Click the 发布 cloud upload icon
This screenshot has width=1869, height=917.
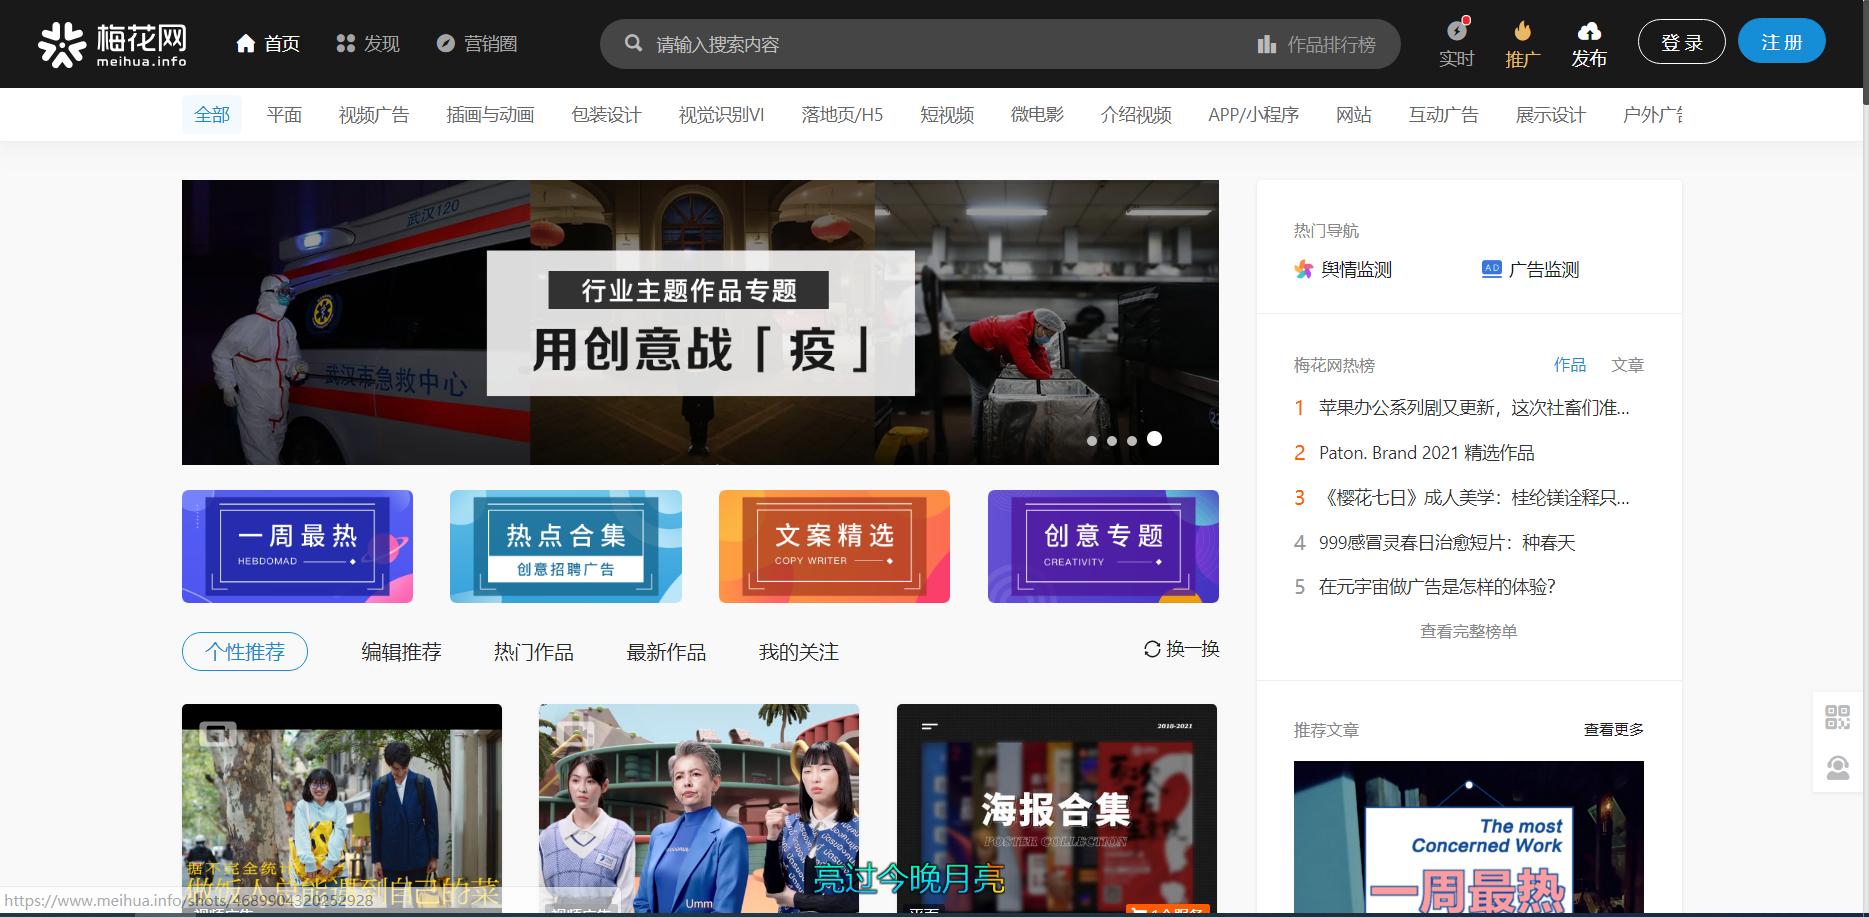click(x=1589, y=33)
